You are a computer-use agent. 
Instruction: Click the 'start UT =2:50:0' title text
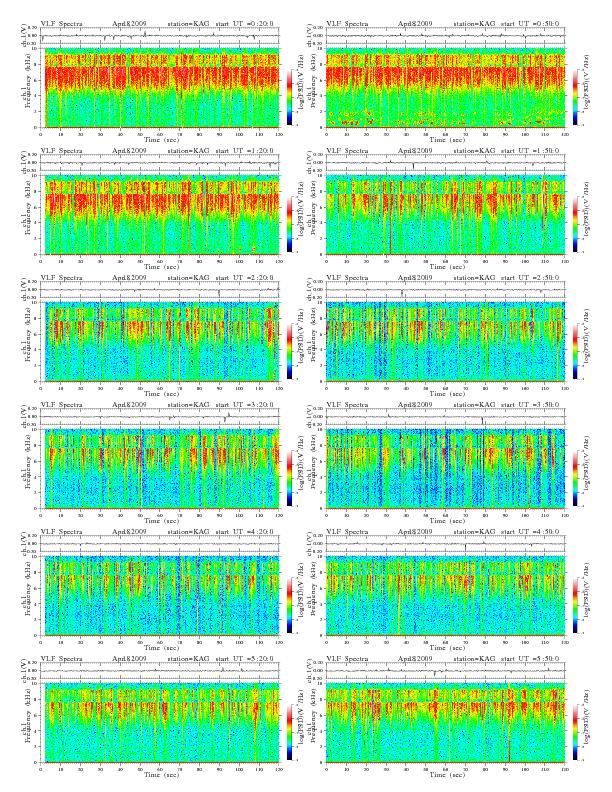530,278
